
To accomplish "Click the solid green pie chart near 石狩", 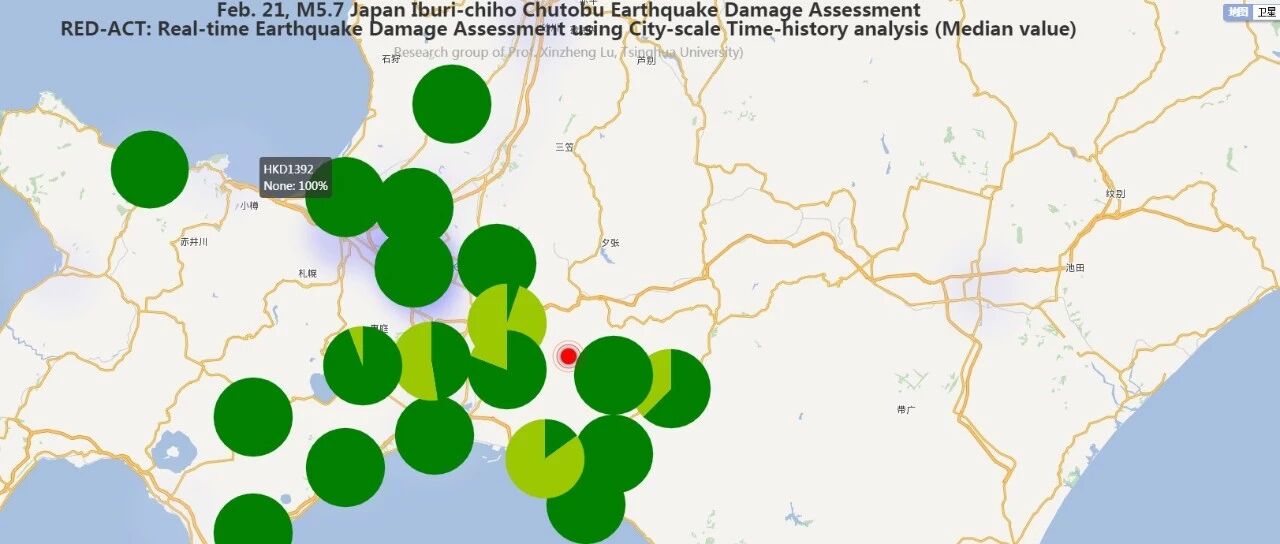I will 451,104.
